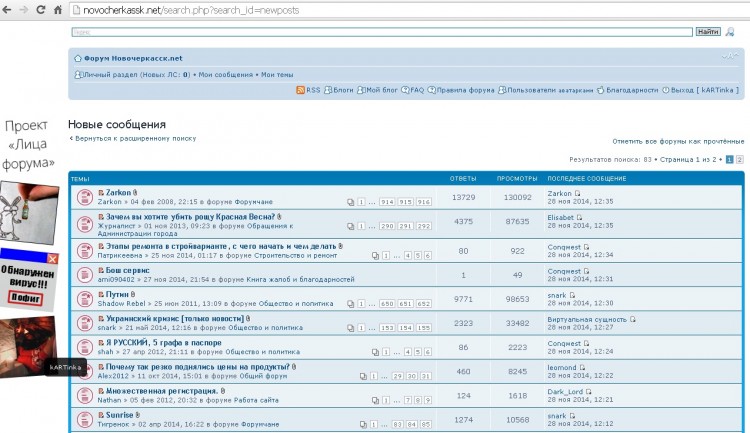
Task: Open page 652 of Путин topic
Action: tap(423, 304)
